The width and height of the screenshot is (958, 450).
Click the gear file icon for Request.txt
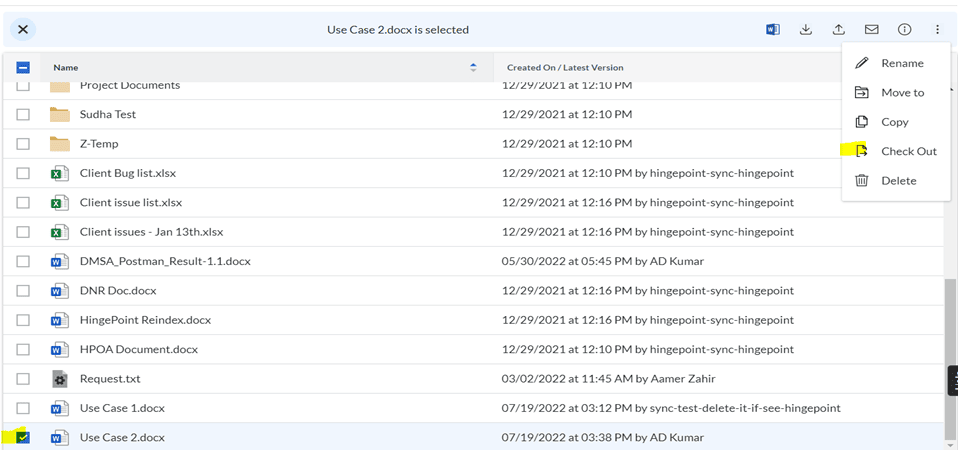(x=59, y=379)
